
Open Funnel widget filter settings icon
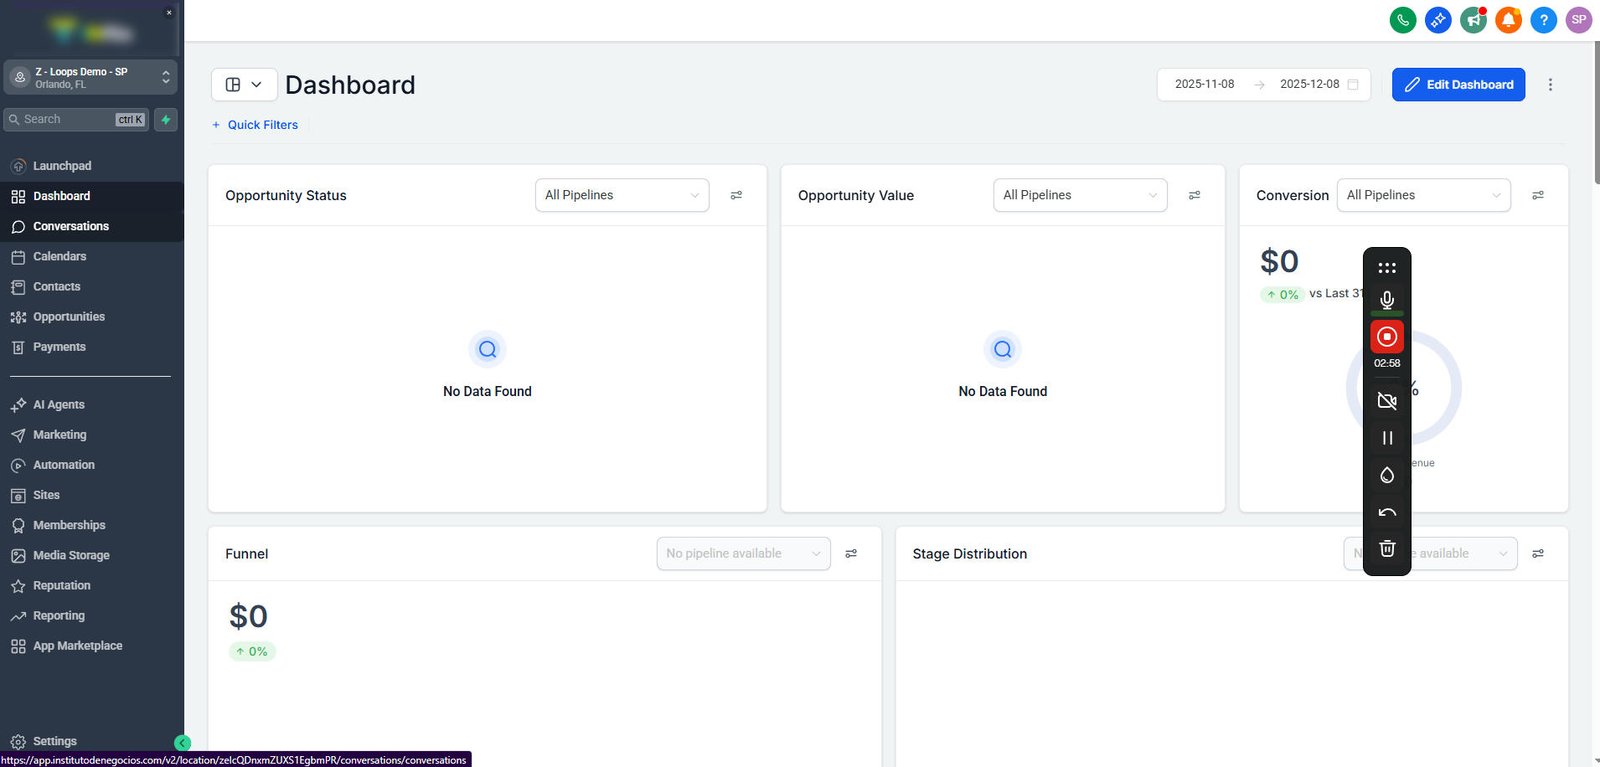pos(851,554)
